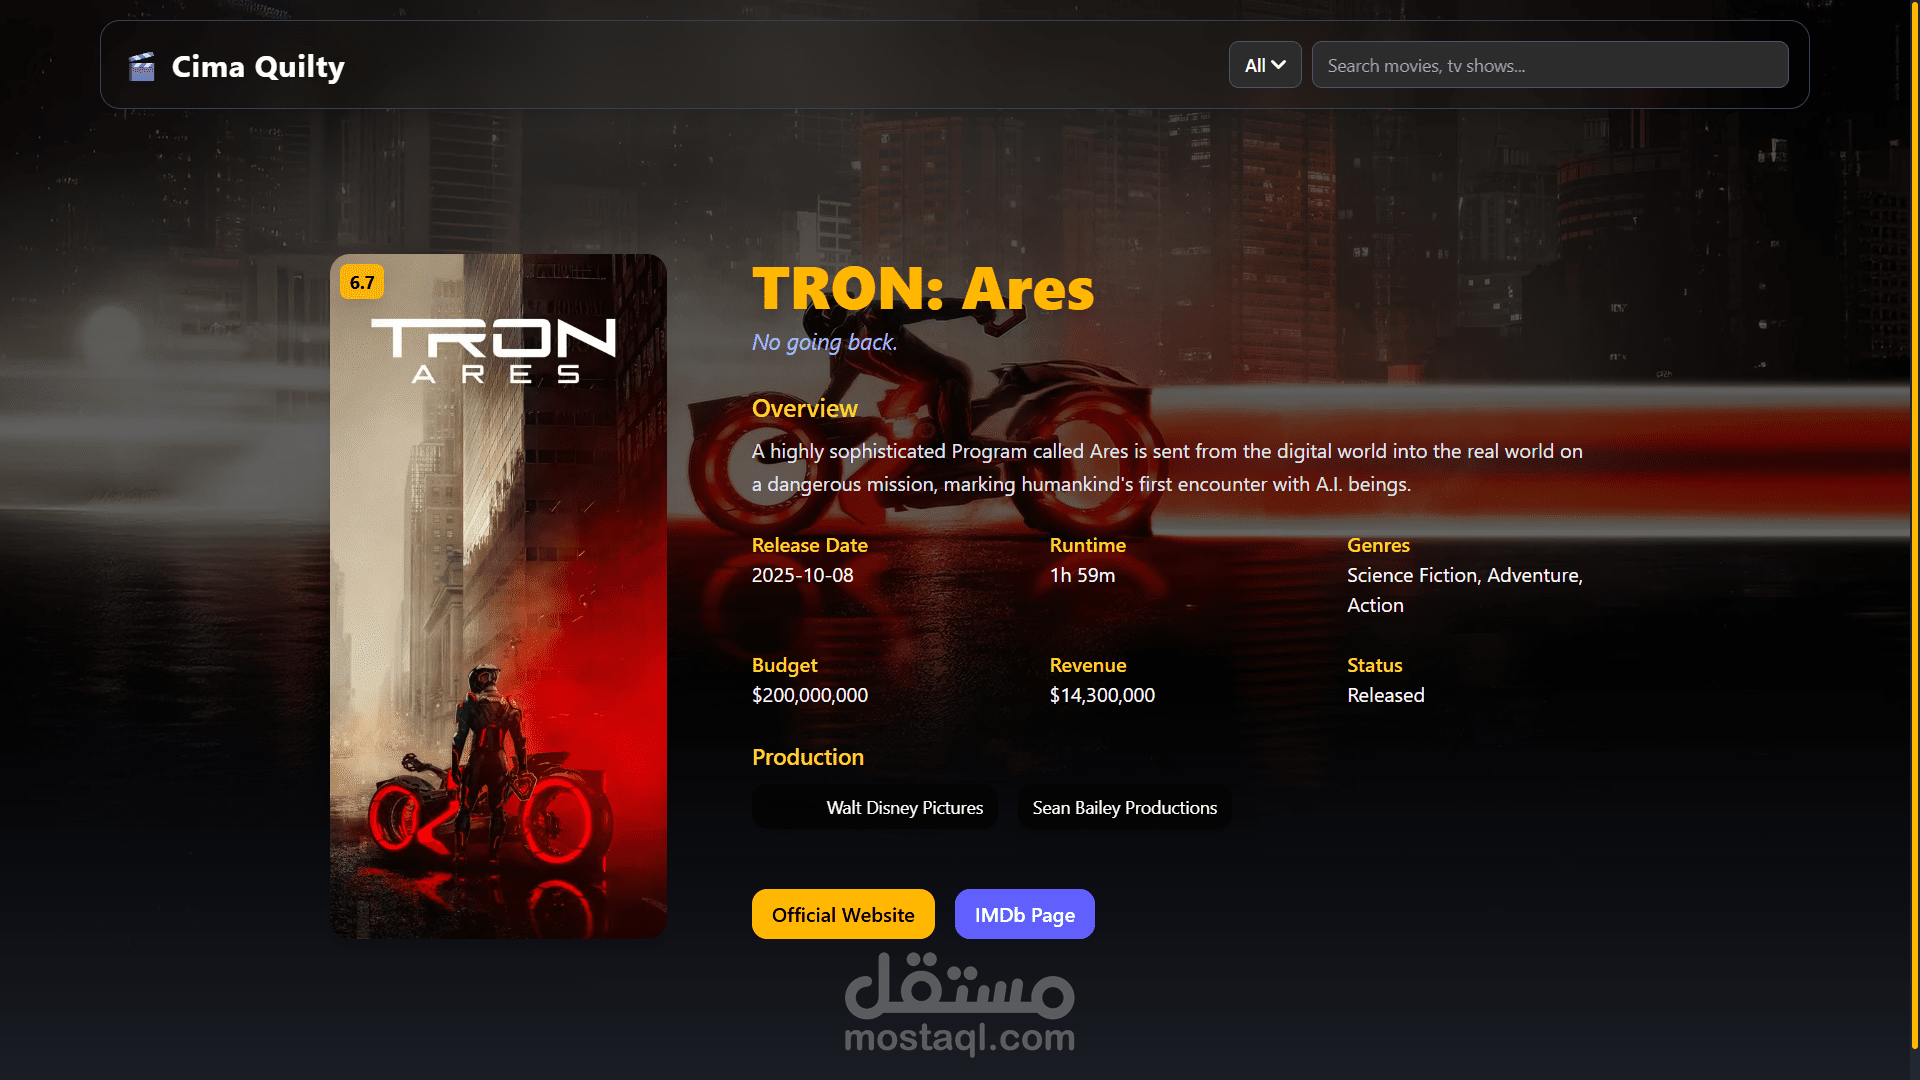Open the Official Website button
The image size is (1920, 1080).
click(x=843, y=914)
